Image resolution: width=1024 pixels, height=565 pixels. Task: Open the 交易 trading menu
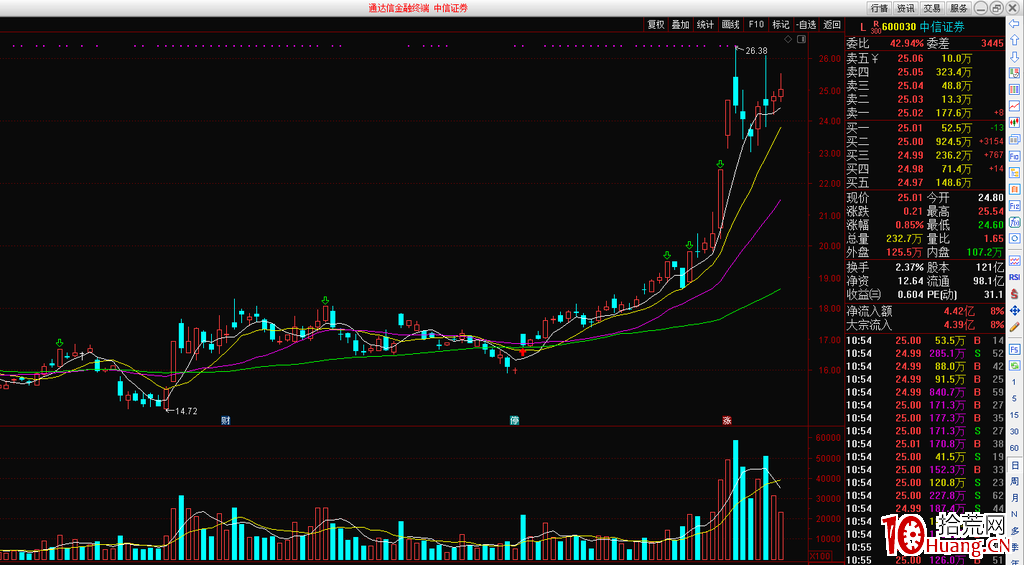(x=932, y=8)
